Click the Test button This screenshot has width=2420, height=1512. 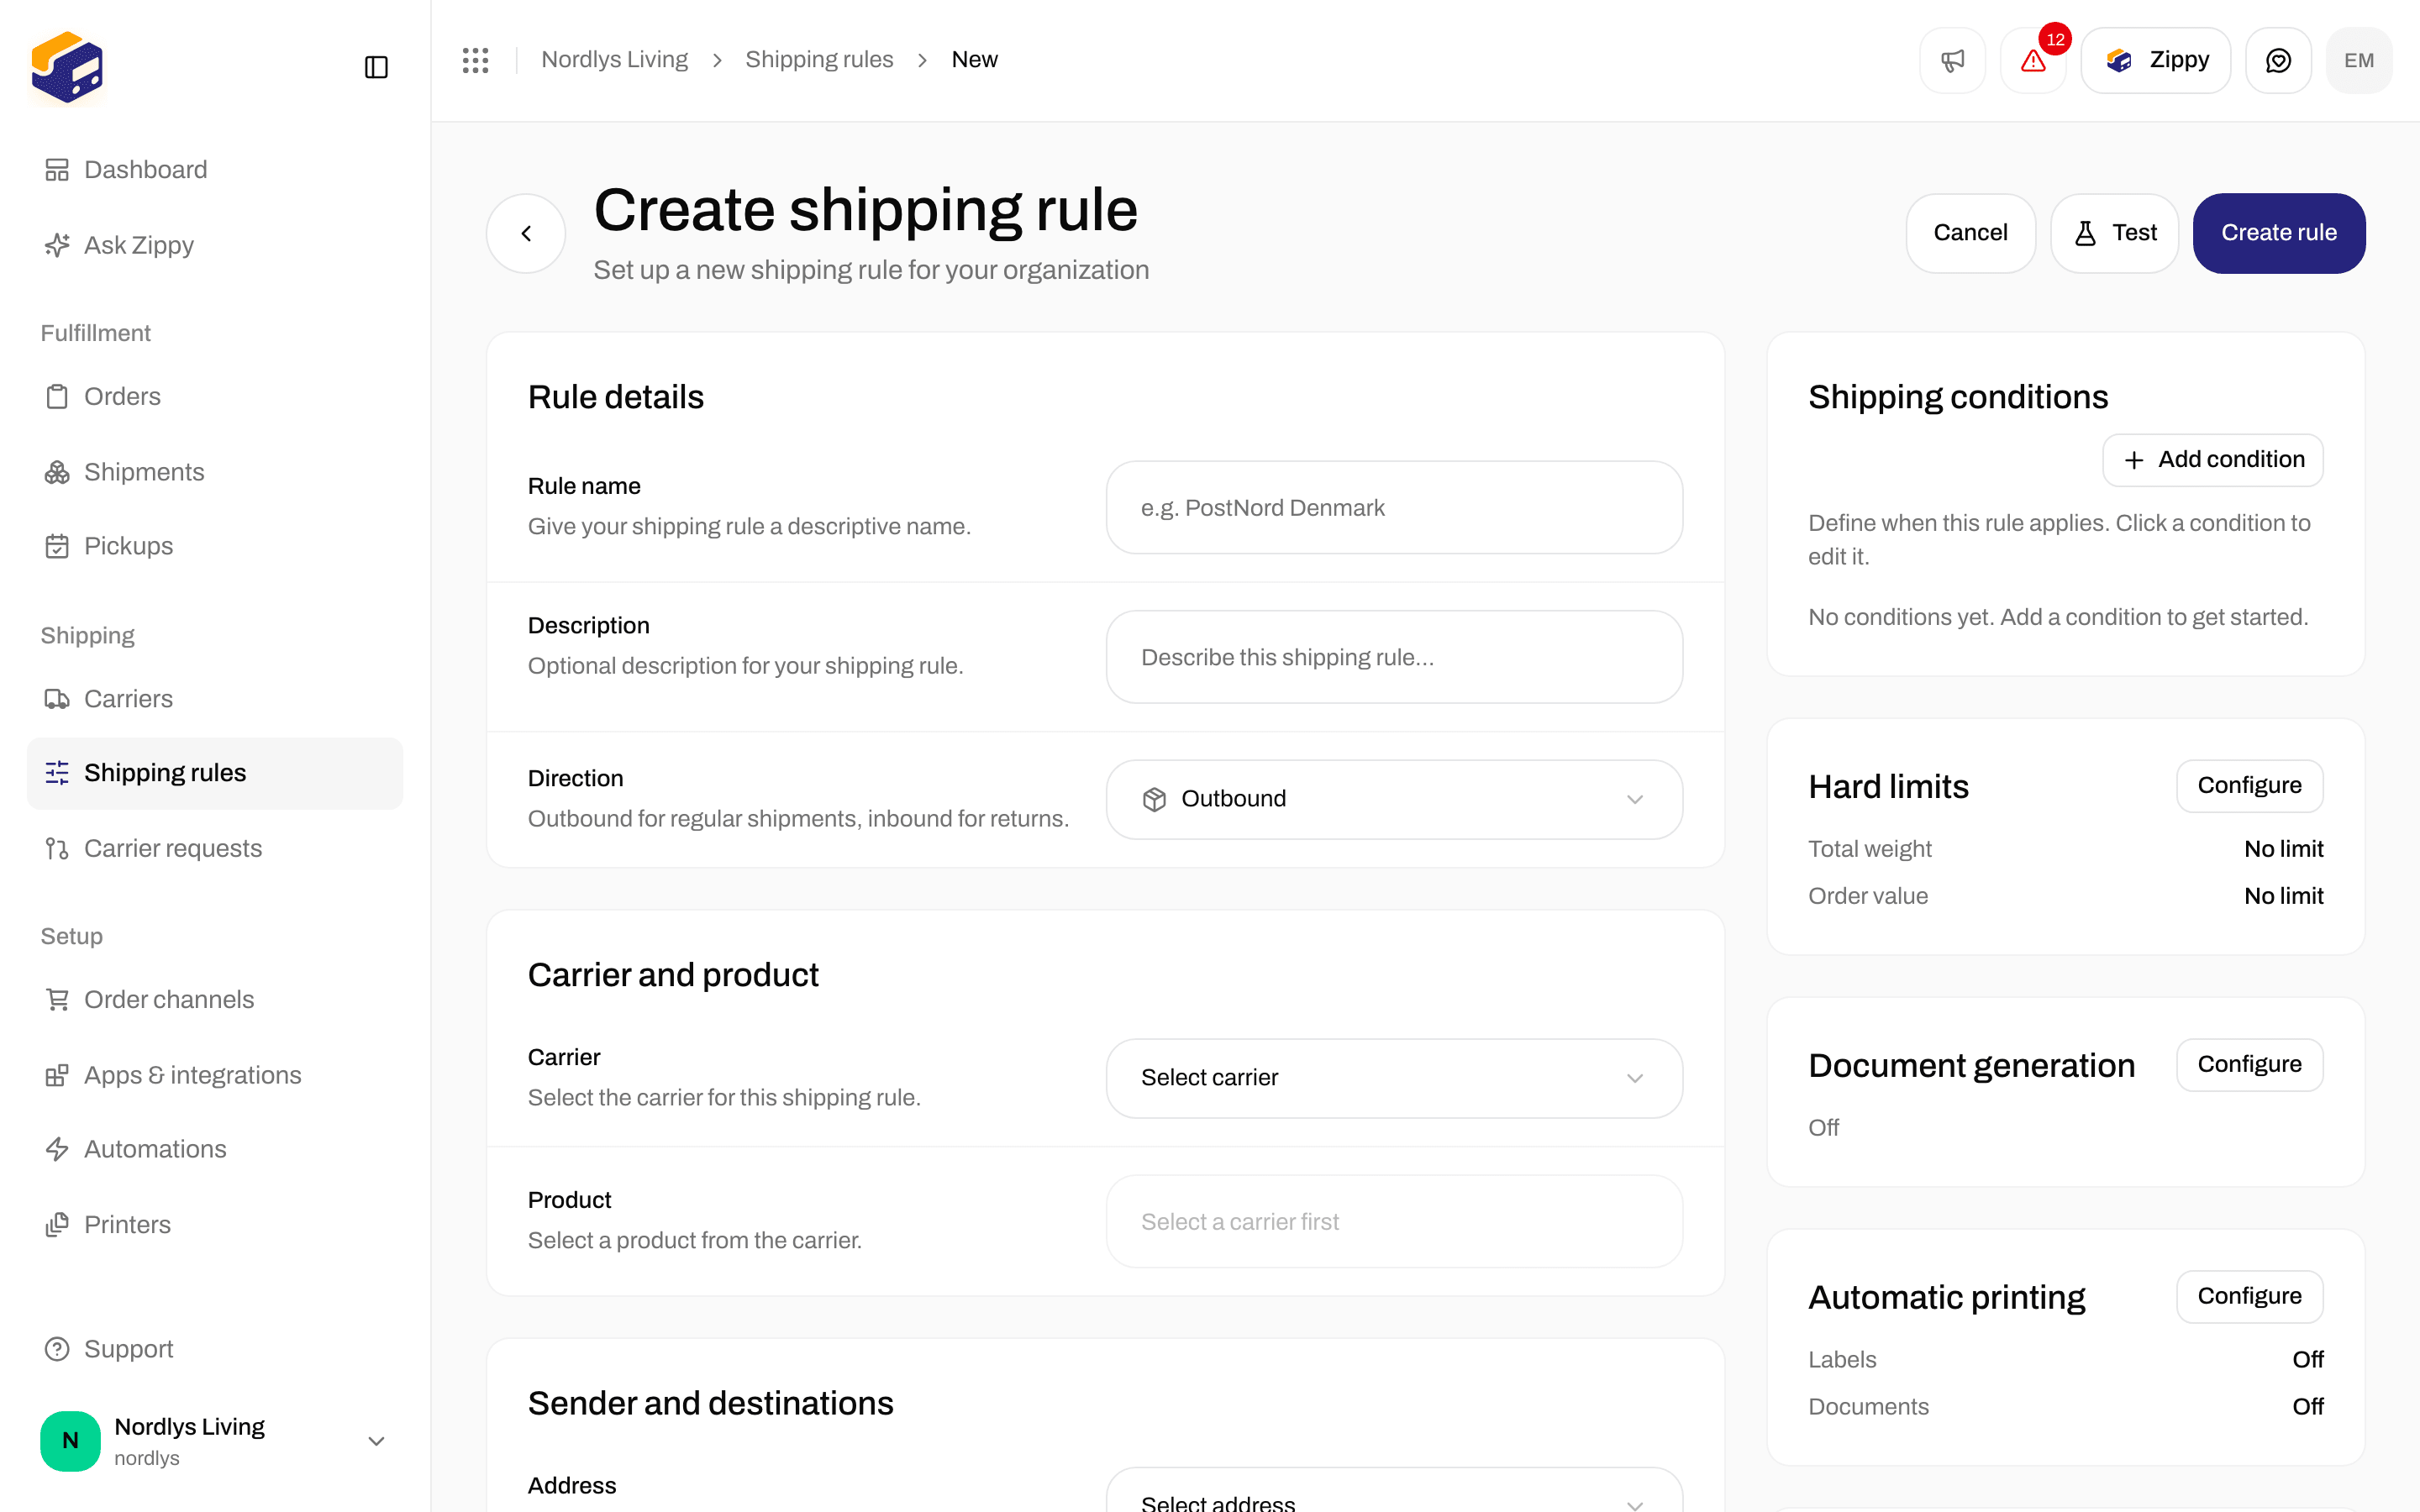(x=2114, y=233)
